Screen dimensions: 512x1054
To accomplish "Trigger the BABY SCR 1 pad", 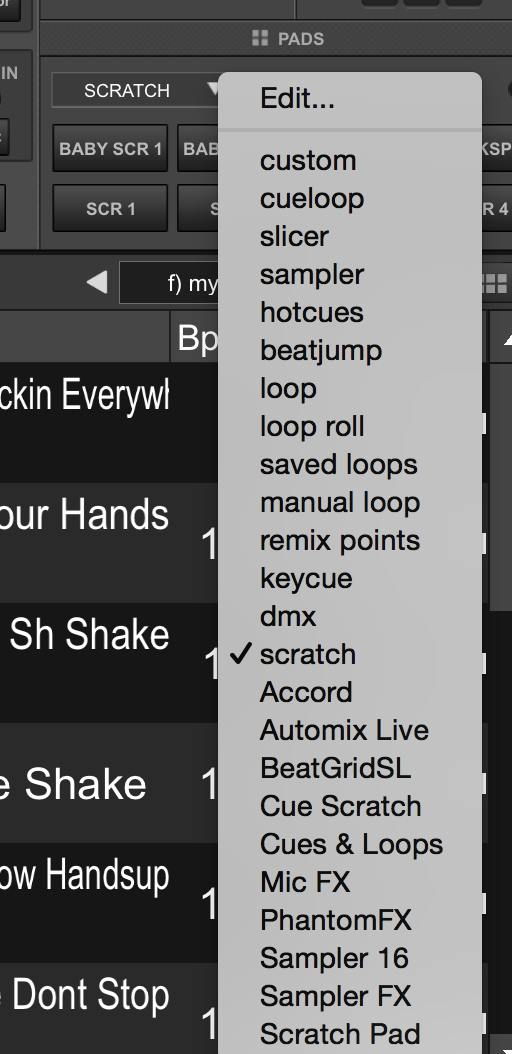I will [110, 149].
